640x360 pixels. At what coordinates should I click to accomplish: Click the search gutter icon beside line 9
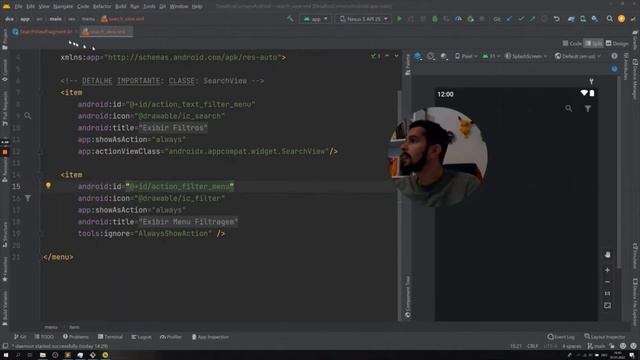click(27, 116)
